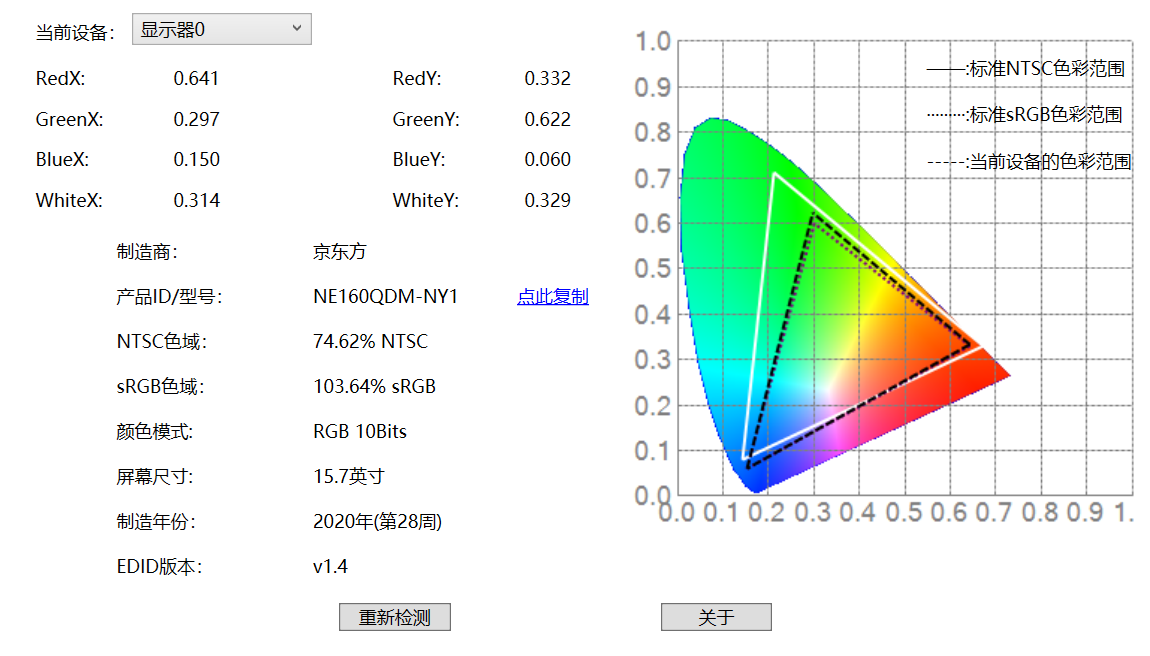Click the RedX value 0.641

click(196, 76)
